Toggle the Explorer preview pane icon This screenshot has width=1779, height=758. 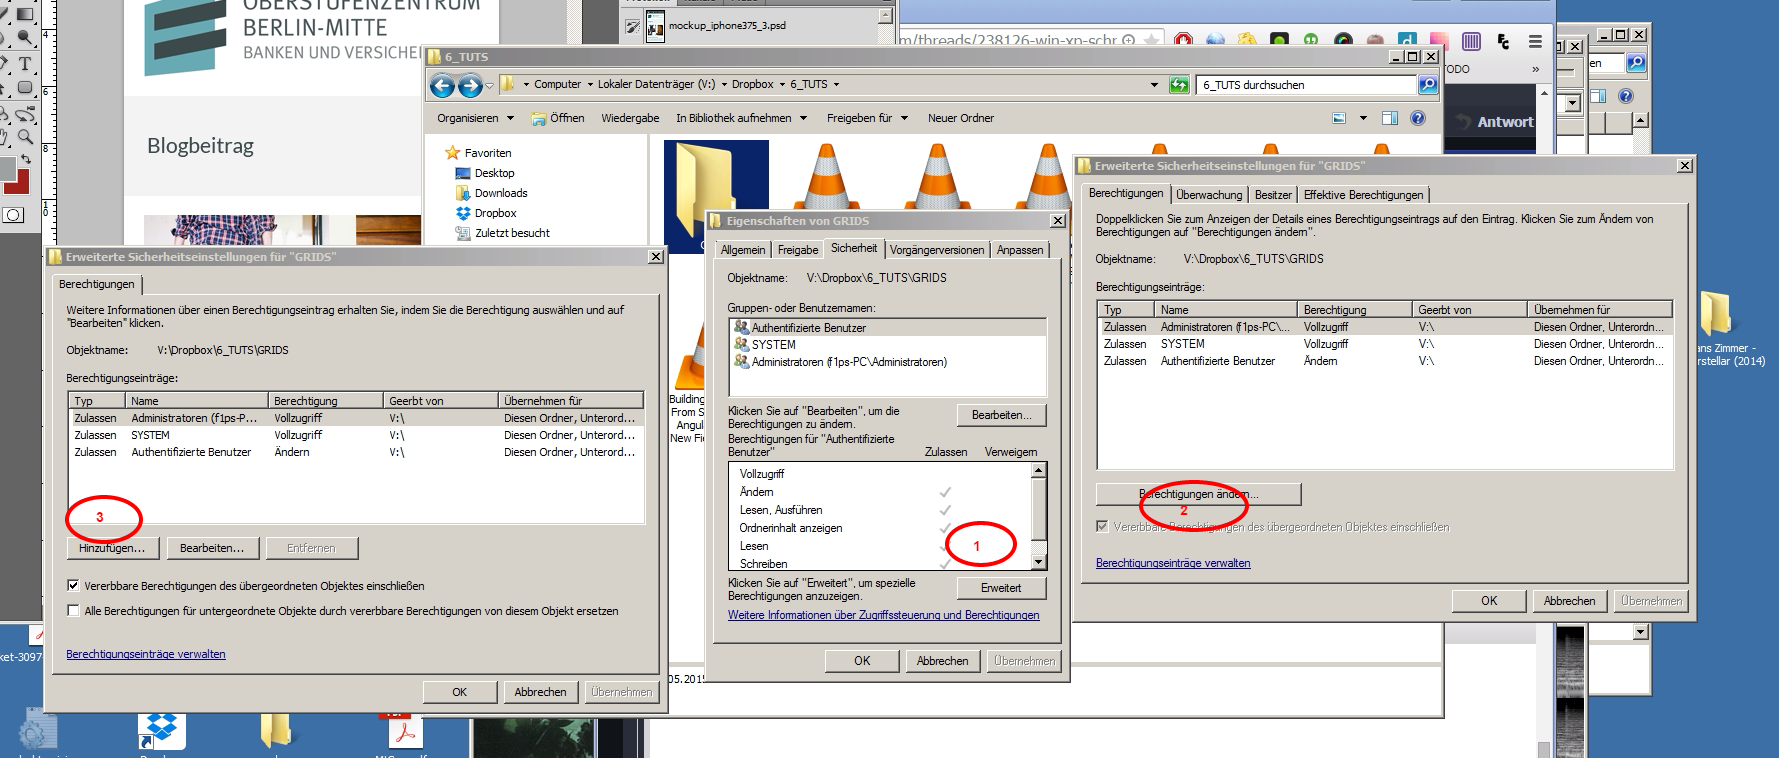(x=1389, y=118)
